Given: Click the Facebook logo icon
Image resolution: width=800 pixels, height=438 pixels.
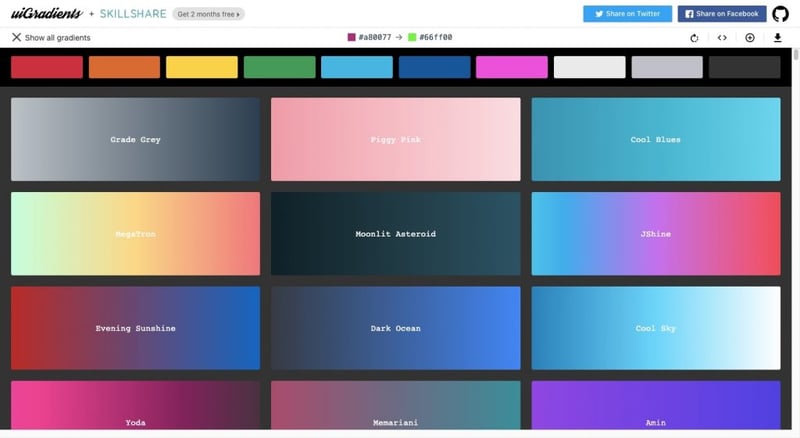Looking at the screenshot, I should pos(689,14).
